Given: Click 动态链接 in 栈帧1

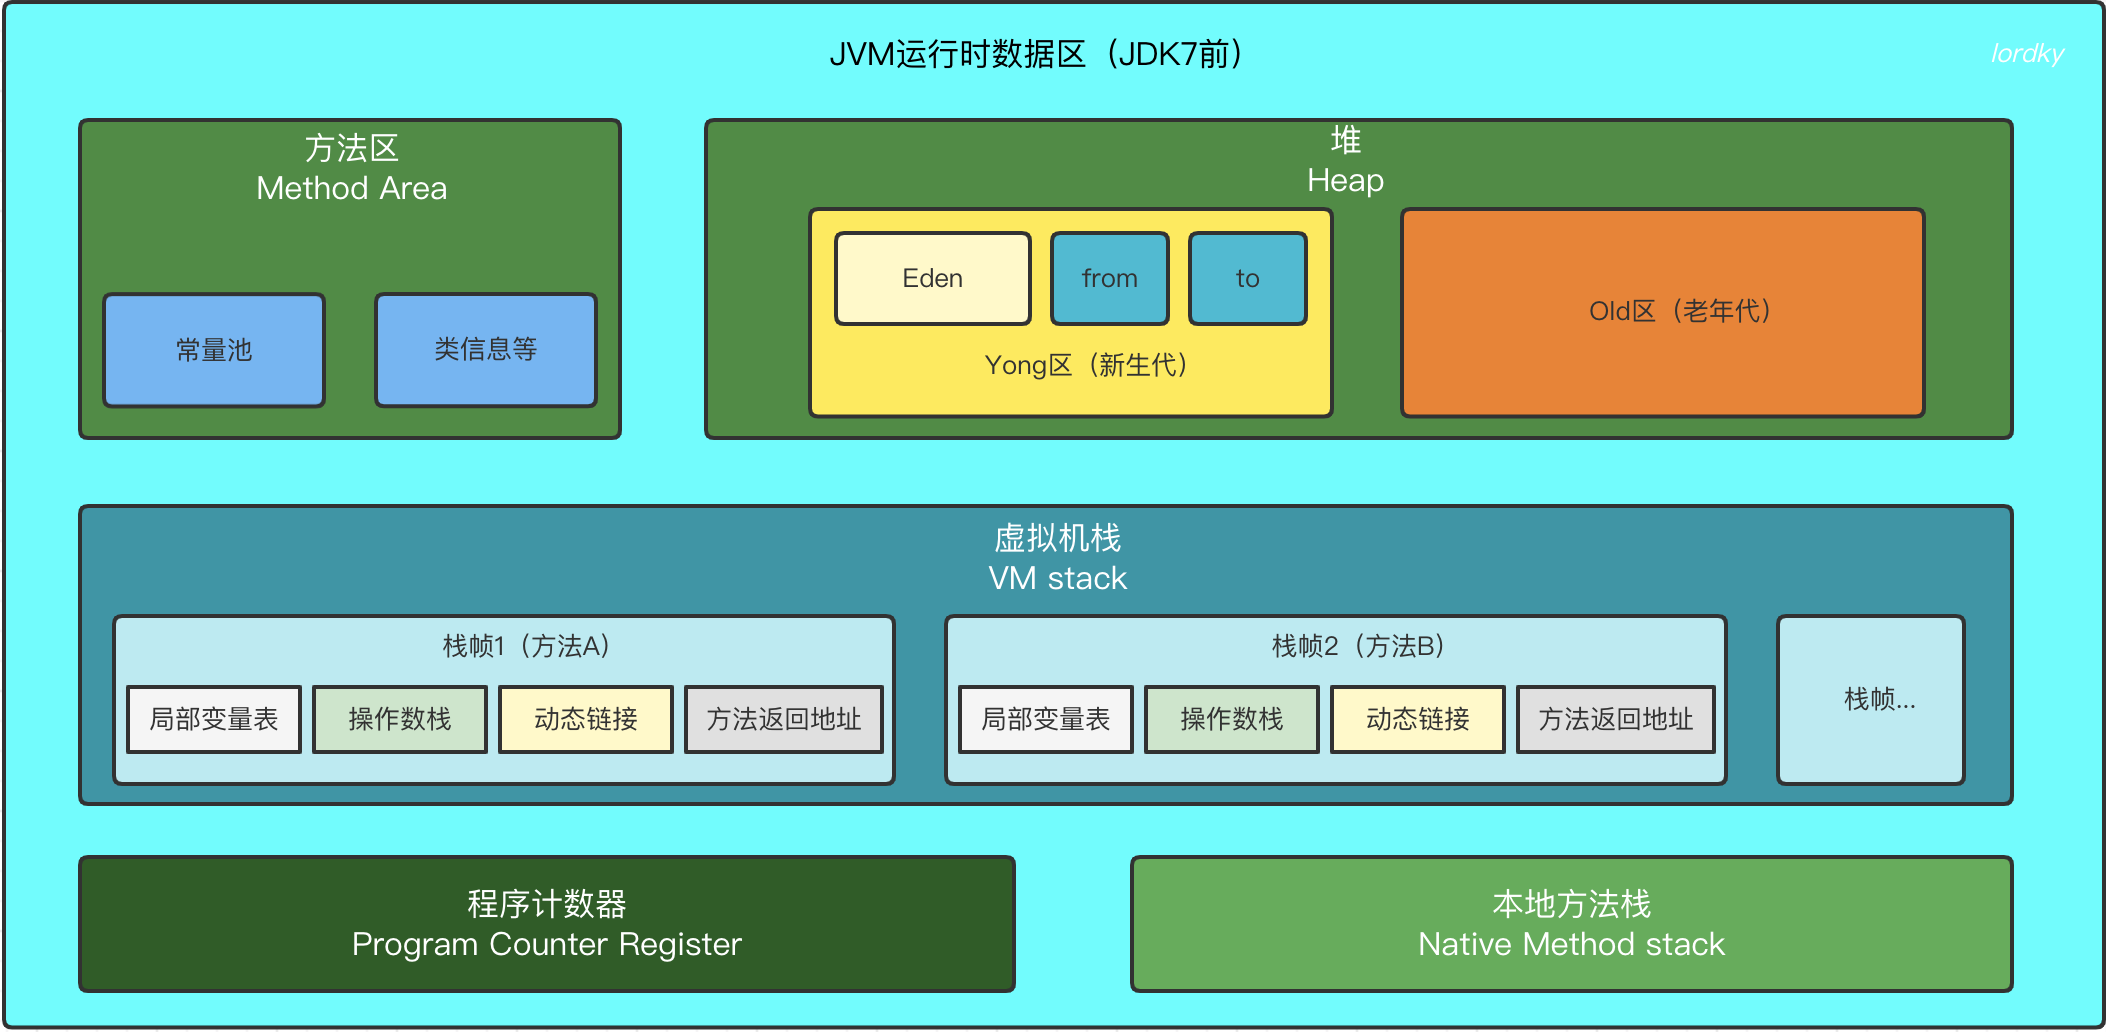Looking at the screenshot, I should 586,719.
